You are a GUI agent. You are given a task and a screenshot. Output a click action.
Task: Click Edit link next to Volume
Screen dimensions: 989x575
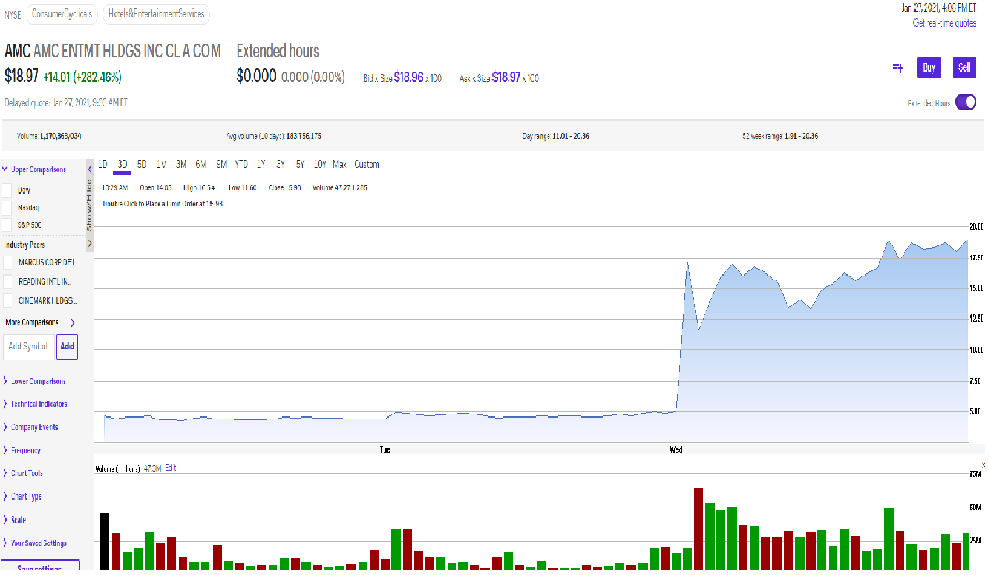(x=170, y=468)
